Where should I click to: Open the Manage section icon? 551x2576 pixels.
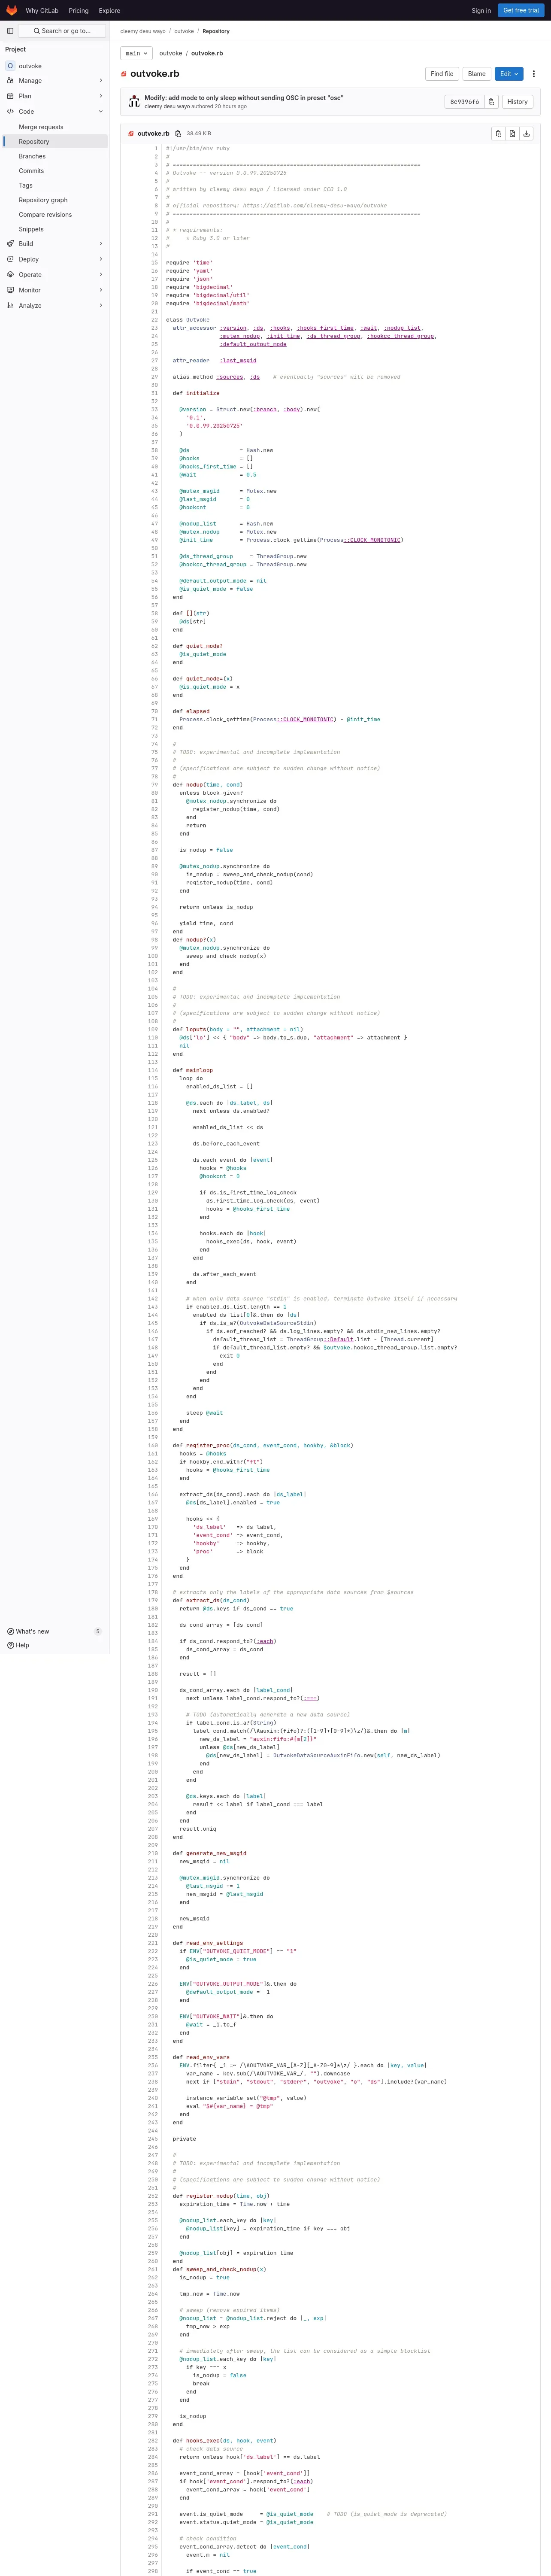[x=10, y=81]
